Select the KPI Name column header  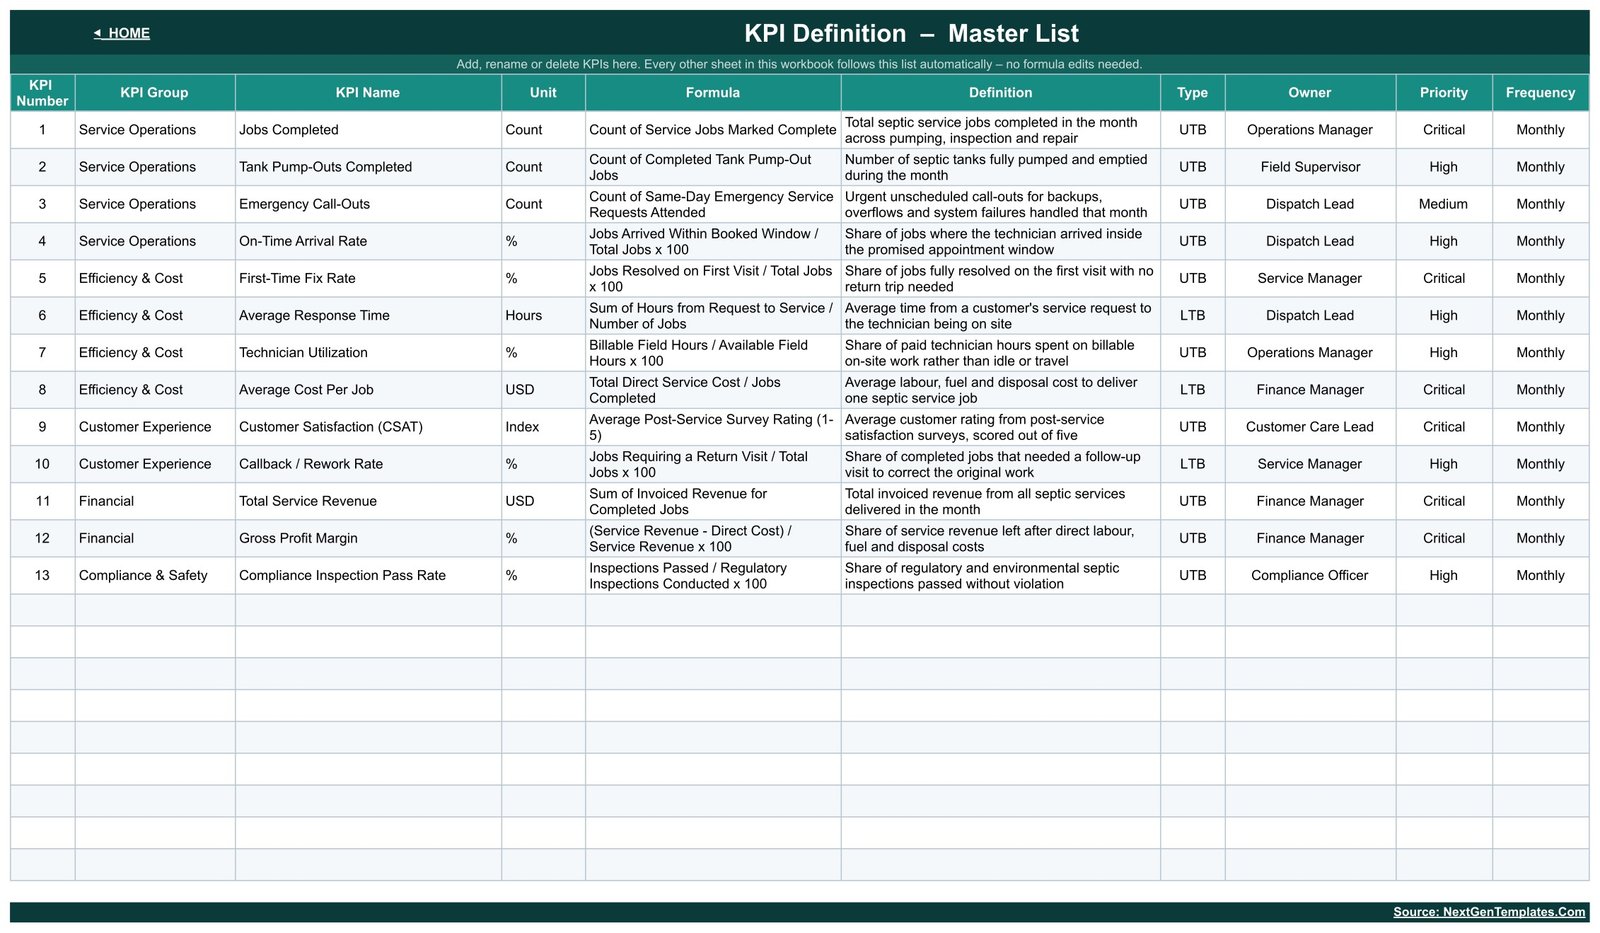tap(368, 93)
